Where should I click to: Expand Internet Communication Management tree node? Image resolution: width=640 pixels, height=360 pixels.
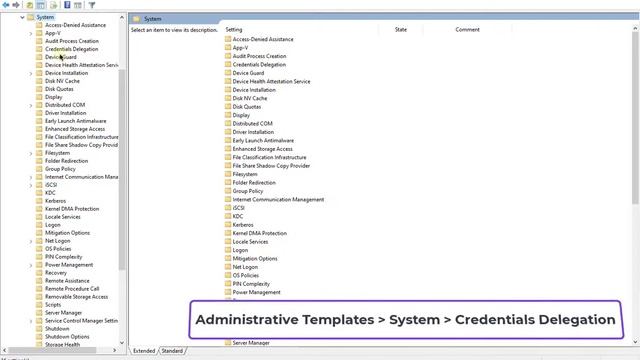(31, 177)
